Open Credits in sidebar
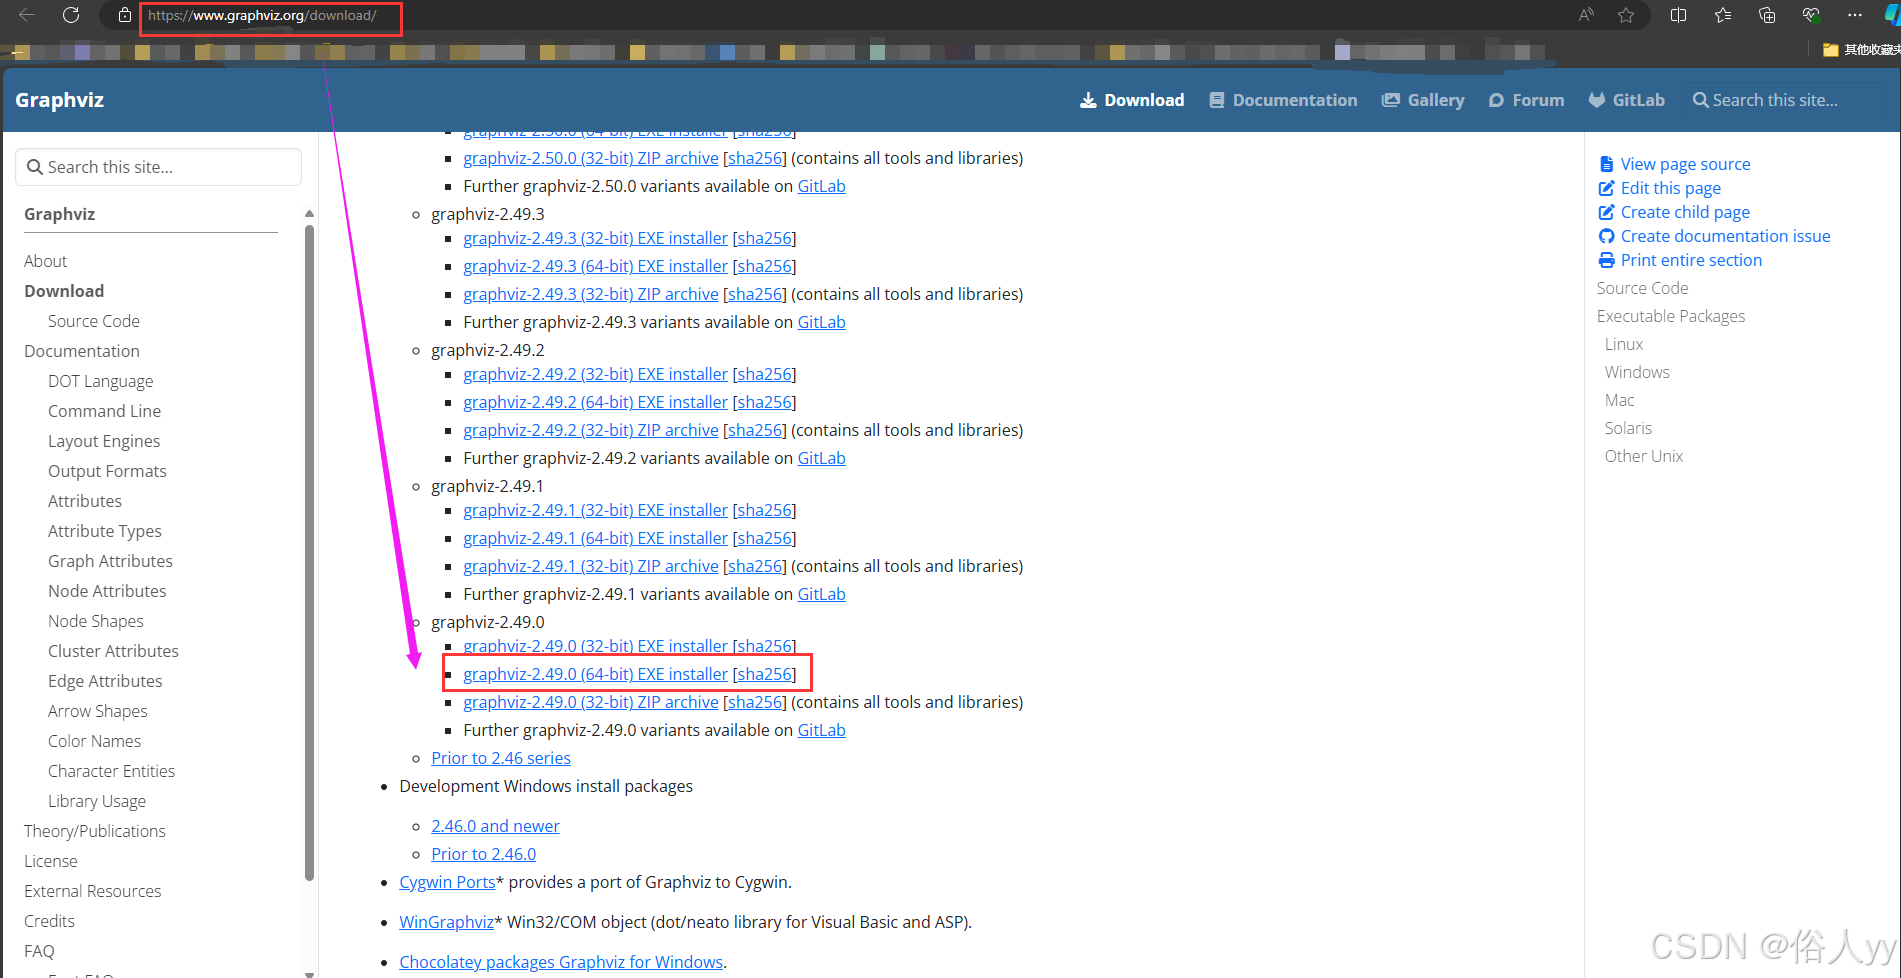Viewport: 1901px width, 978px height. pos(49,921)
